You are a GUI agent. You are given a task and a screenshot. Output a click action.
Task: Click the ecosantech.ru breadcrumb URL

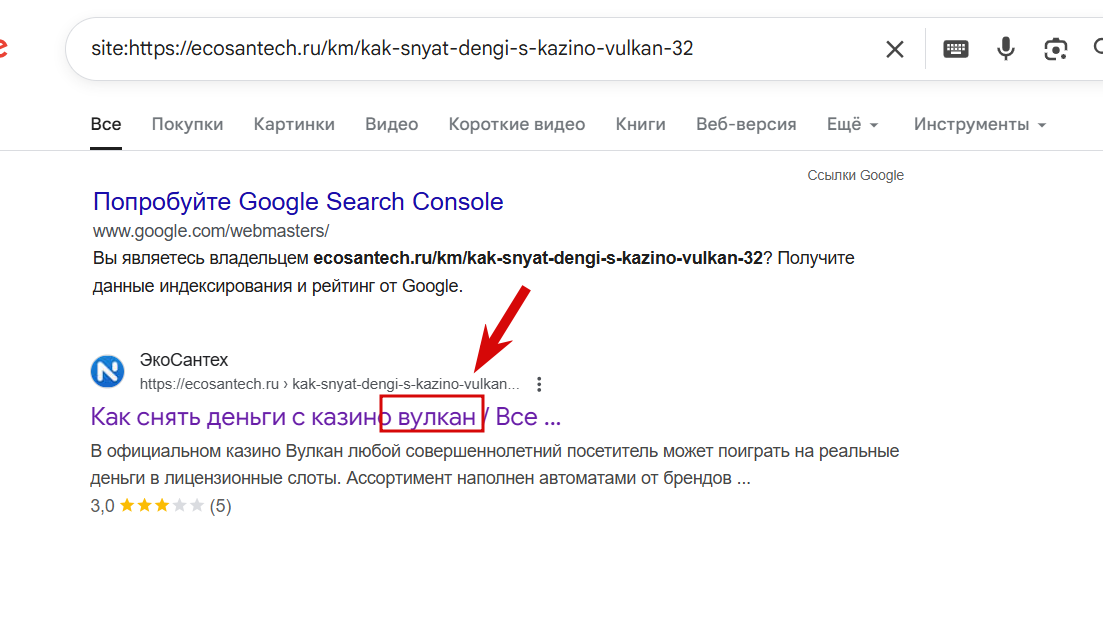tap(329, 384)
